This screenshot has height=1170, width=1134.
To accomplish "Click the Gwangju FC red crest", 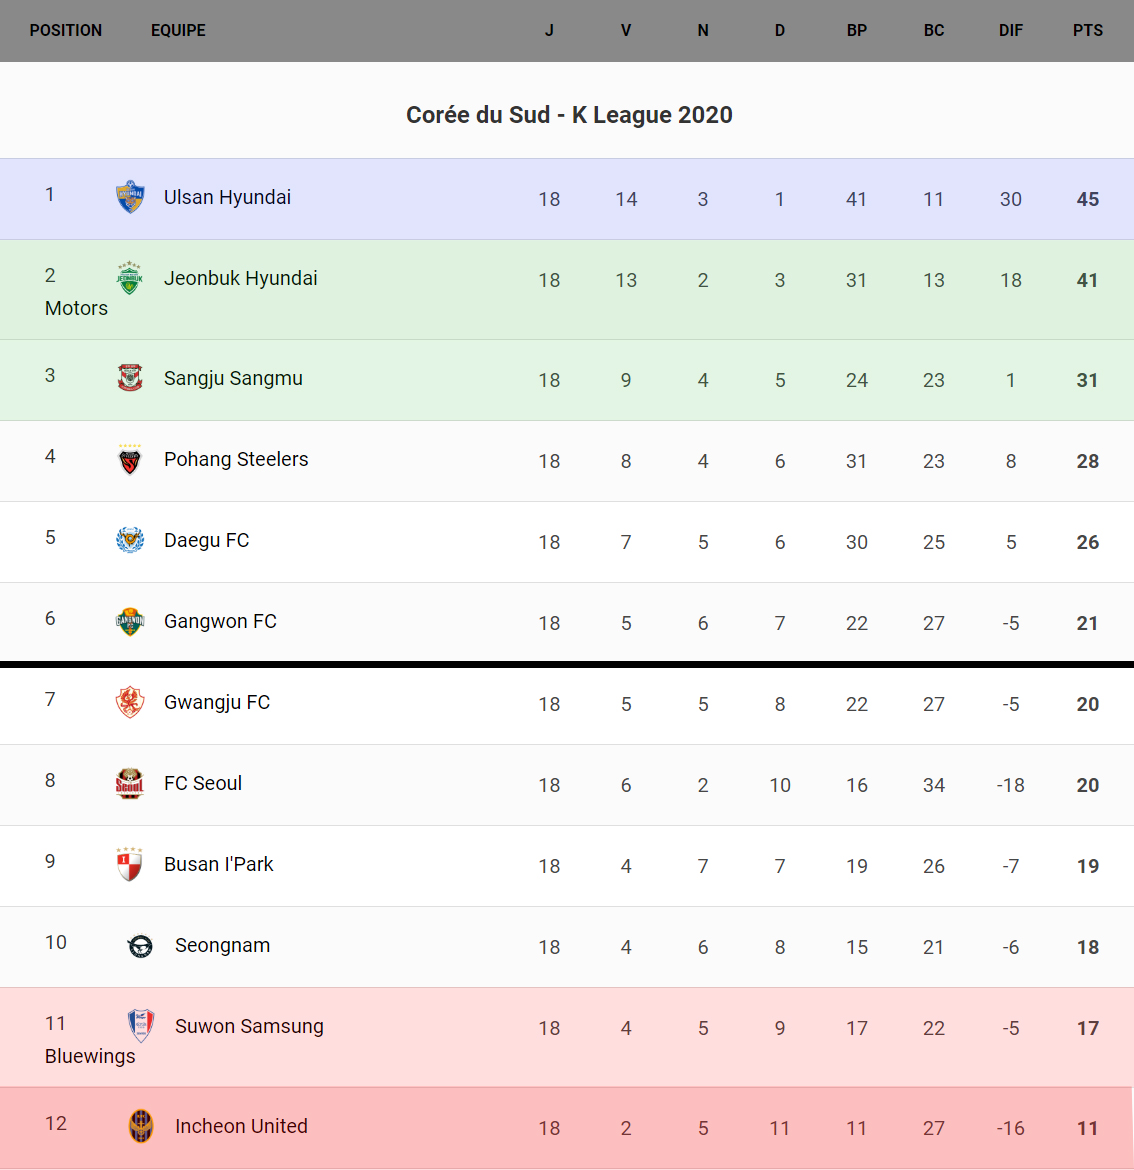I will point(130,702).
